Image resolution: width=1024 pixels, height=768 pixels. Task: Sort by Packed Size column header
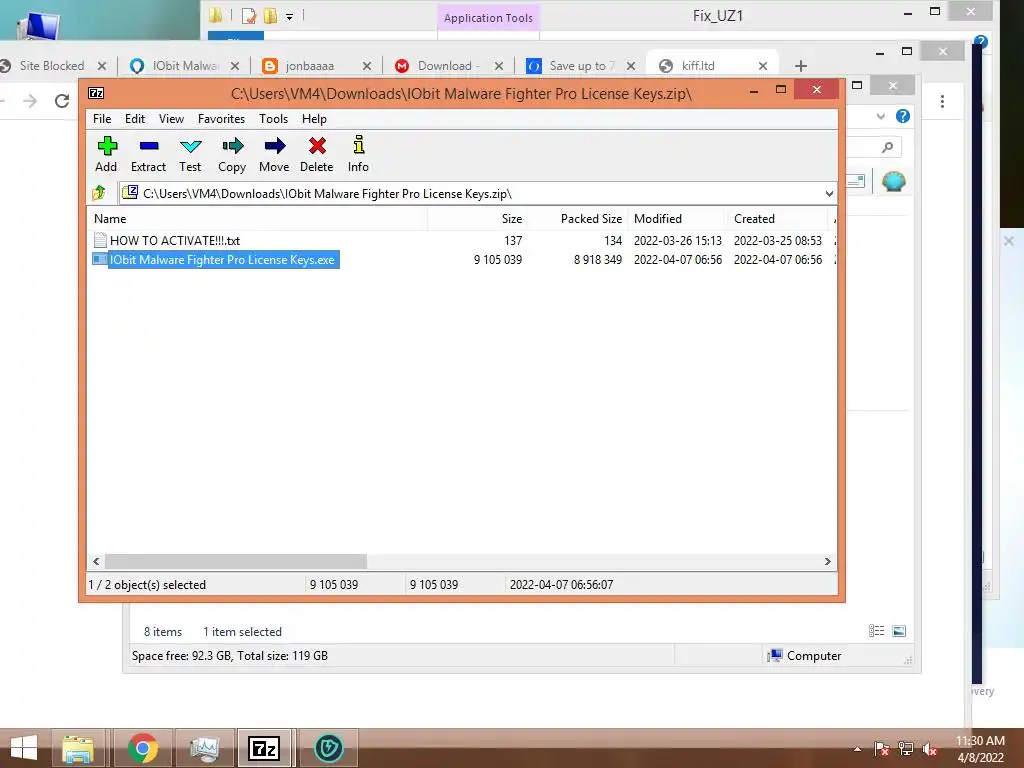577,219
